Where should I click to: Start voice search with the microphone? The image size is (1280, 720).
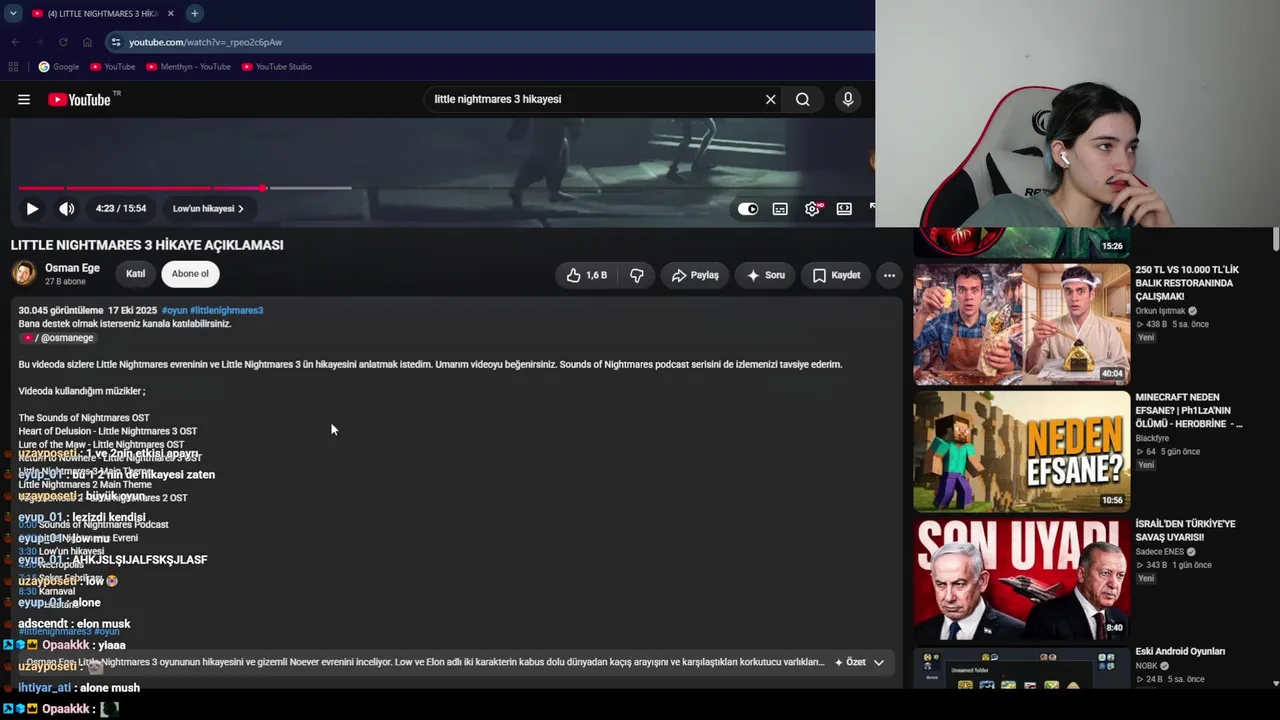(848, 99)
